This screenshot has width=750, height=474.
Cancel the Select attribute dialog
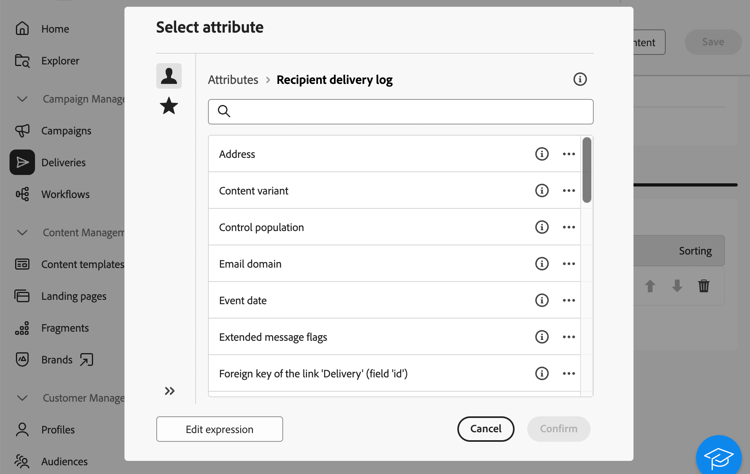click(x=486, y=429)
